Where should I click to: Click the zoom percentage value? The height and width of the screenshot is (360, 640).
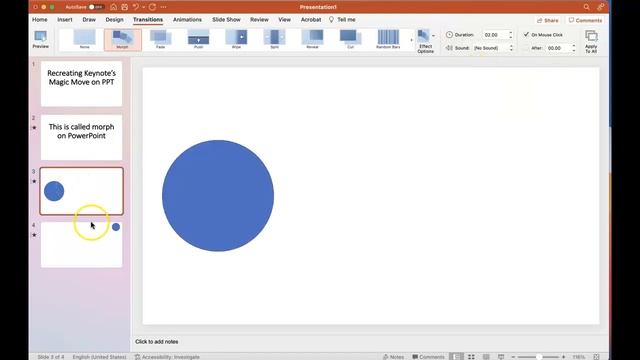578,357
